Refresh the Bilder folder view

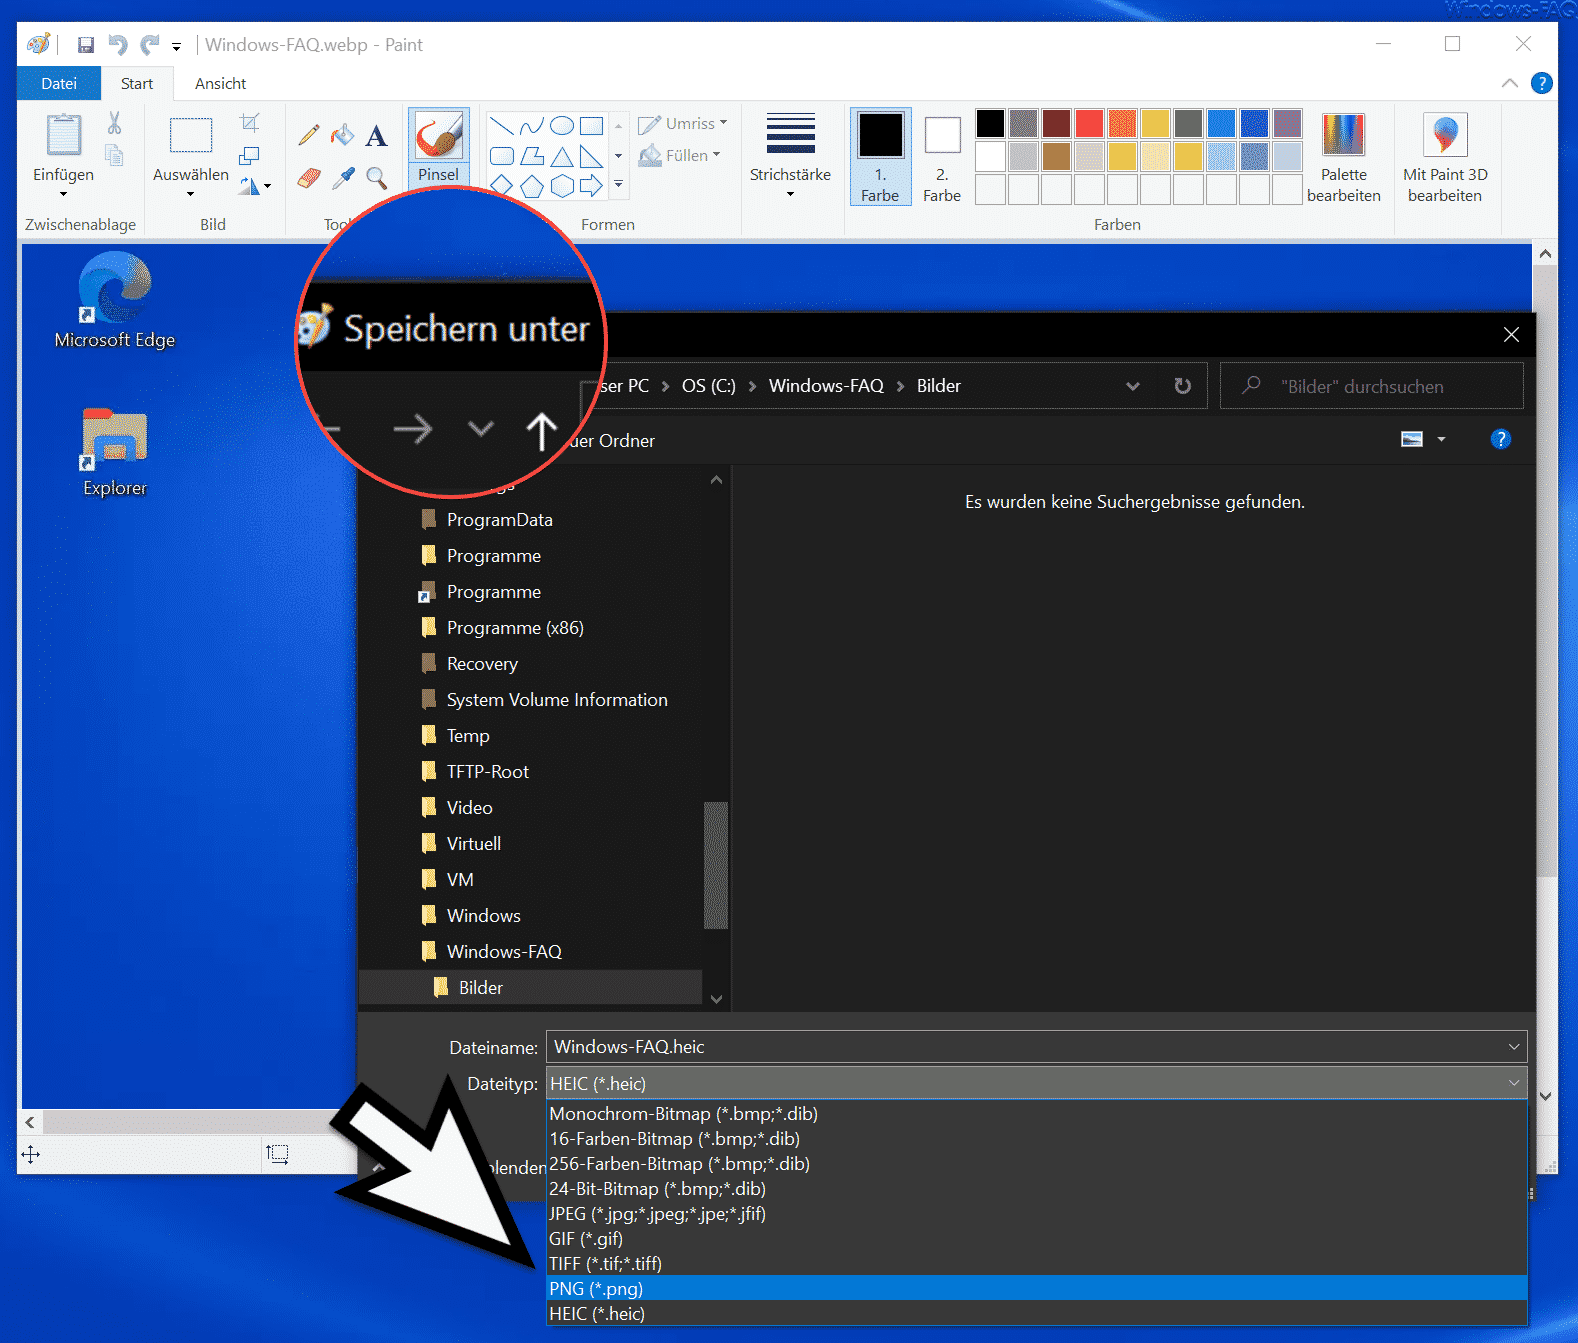click(x=1183, y=386)
